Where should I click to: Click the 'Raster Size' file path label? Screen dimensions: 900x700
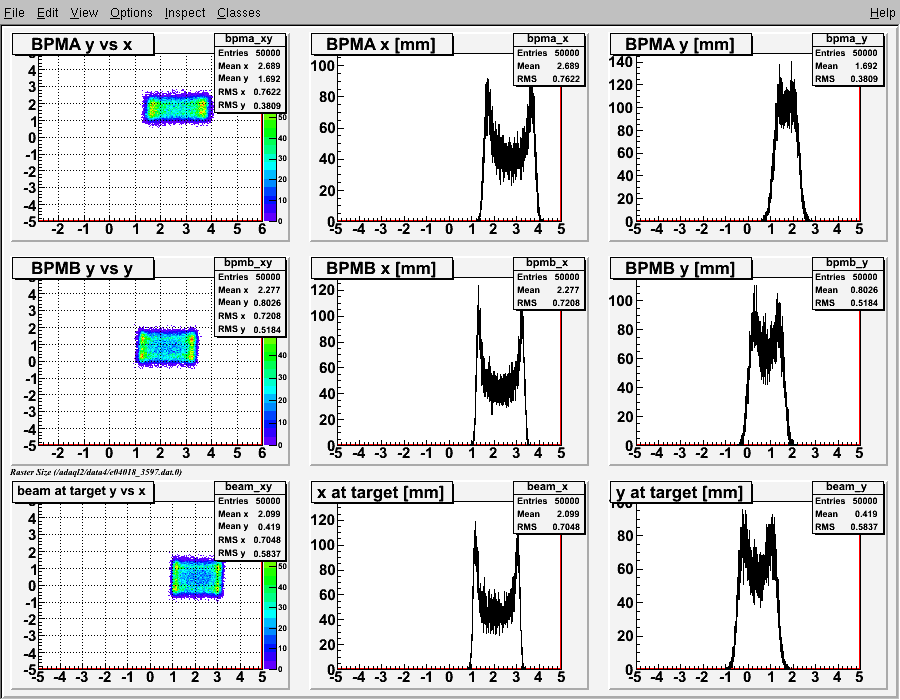pos(96,472)
